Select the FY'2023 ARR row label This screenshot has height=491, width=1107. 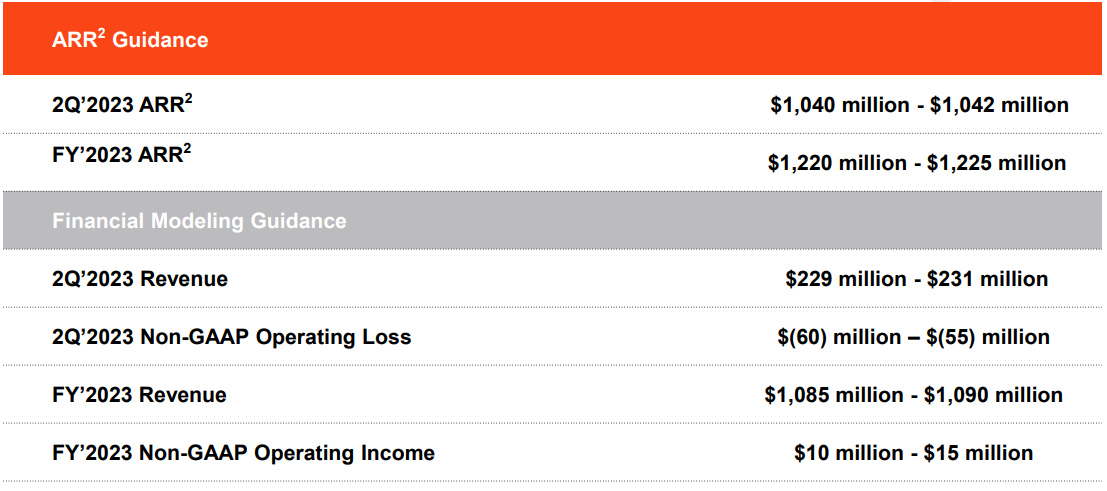(x=121, y=153)
